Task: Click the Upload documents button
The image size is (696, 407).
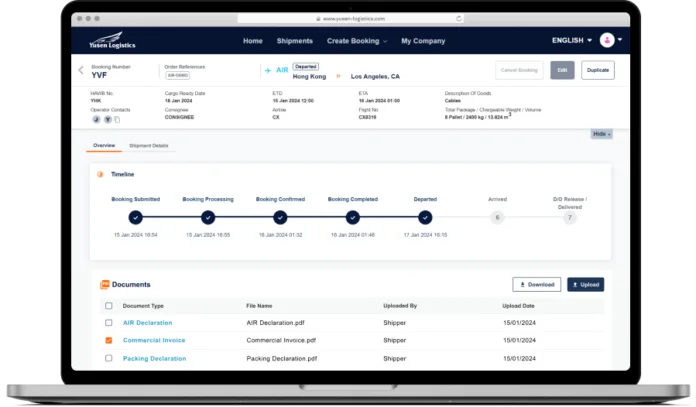Action: click(585, 284)
